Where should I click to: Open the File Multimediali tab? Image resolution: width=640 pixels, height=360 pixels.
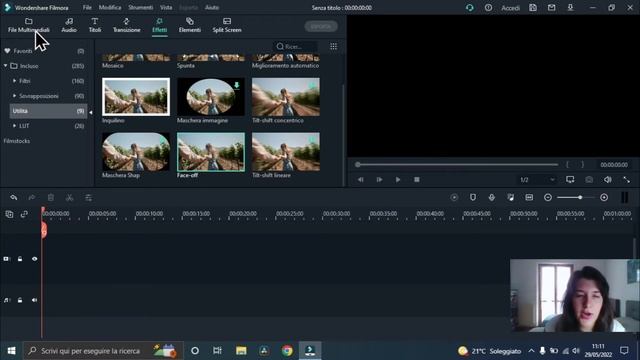29,25
